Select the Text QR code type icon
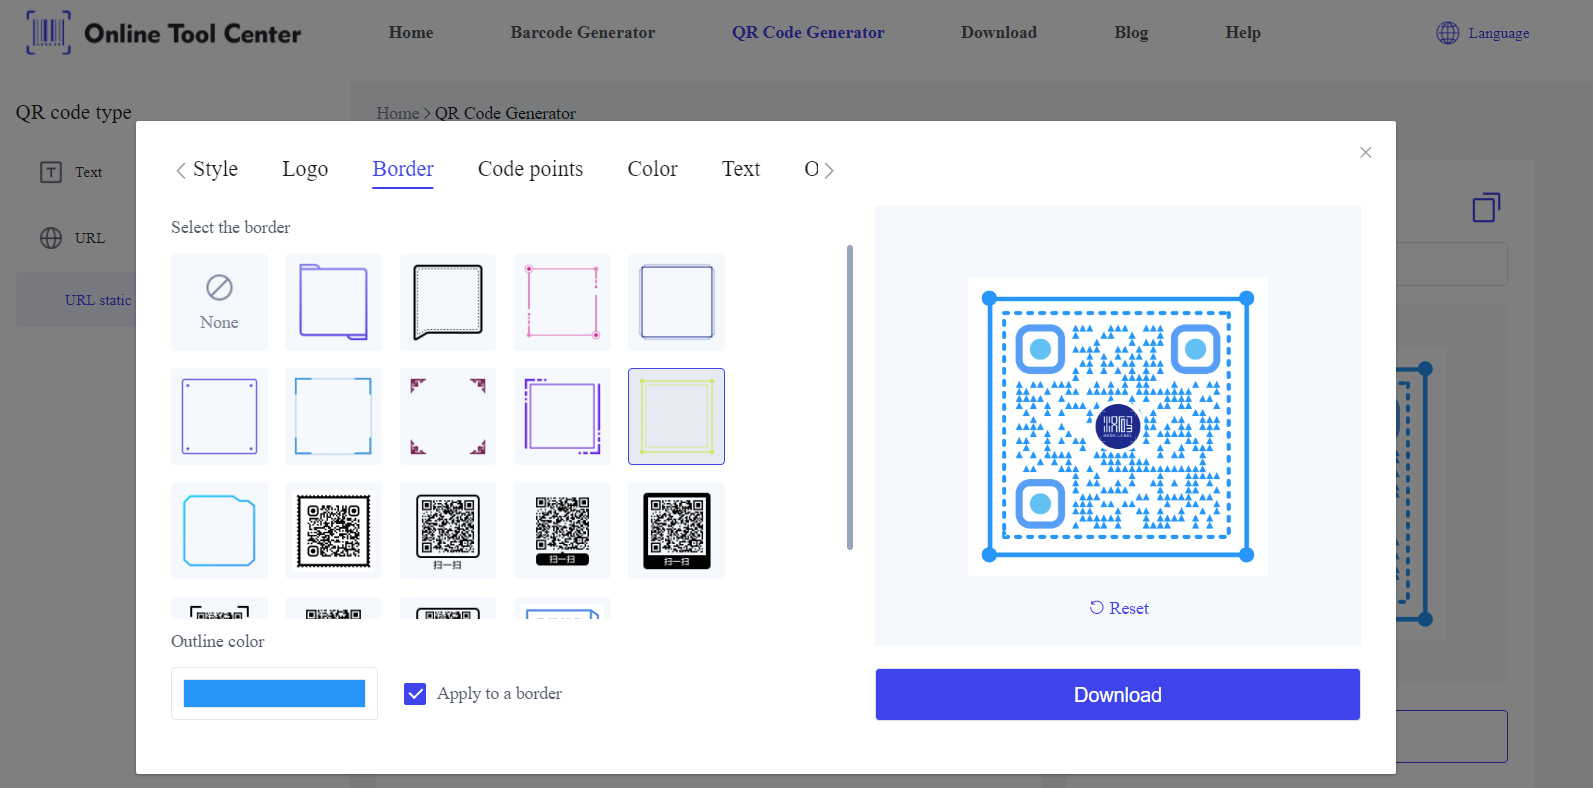The height and width of the screenshot is (788, 1593). tap(51, 172)
